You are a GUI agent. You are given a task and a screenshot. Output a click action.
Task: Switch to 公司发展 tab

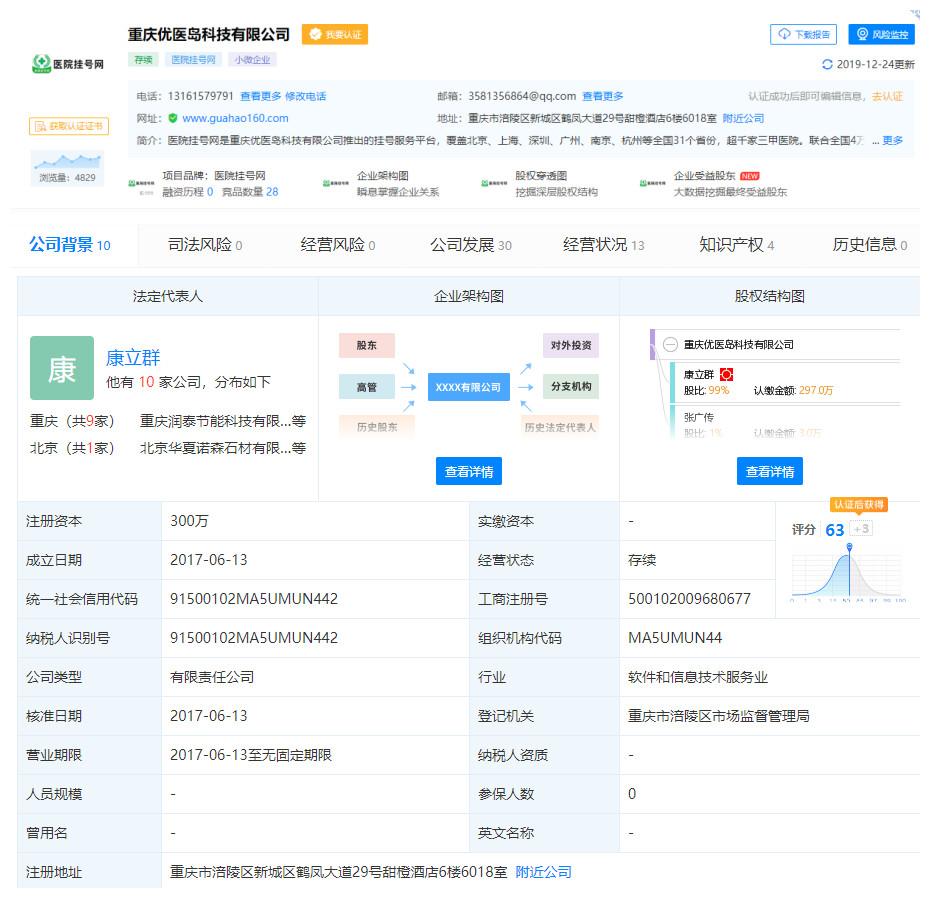[471, 244]
